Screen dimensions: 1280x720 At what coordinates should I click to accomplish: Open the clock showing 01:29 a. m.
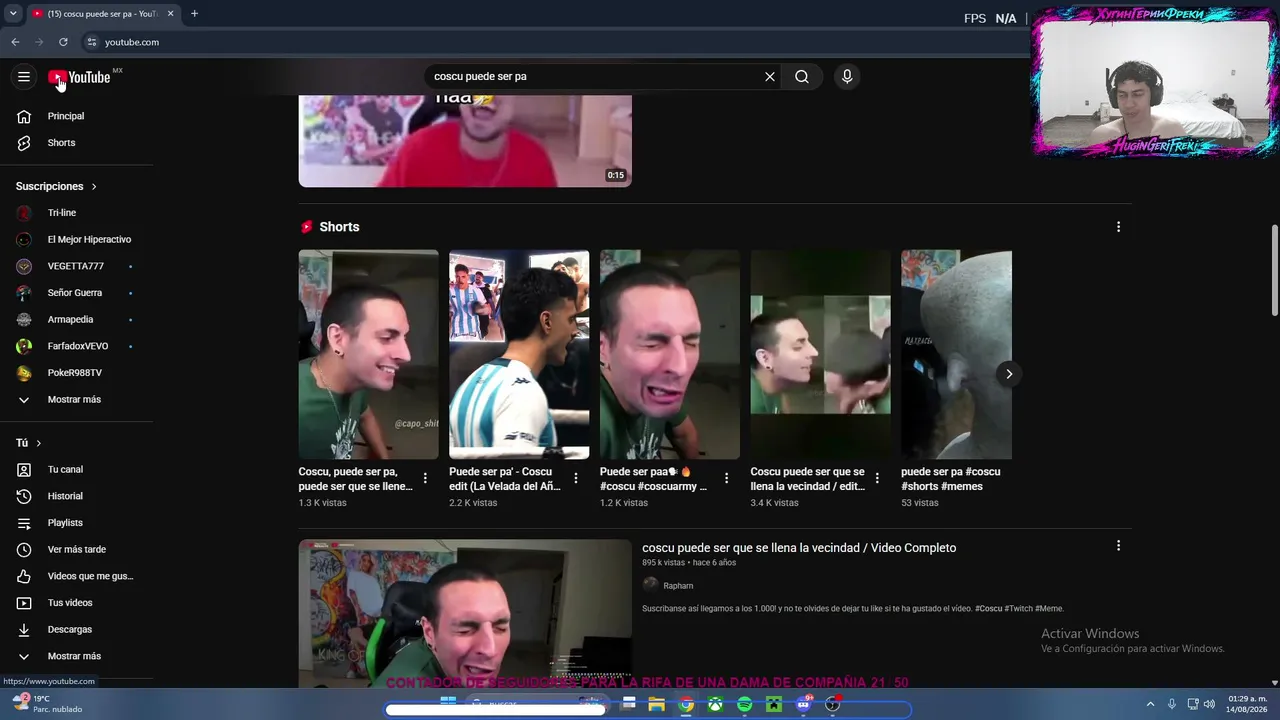tap(1248, 704)
